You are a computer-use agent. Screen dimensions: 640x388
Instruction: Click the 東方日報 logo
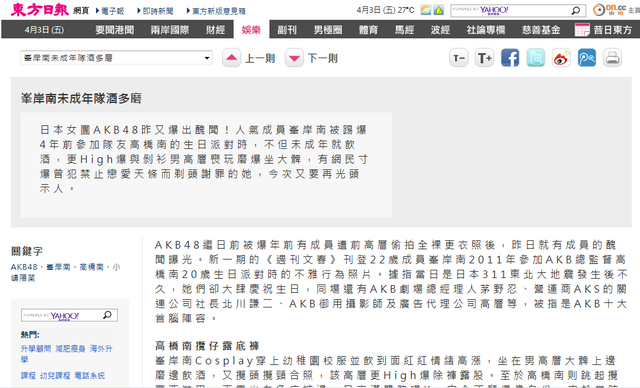[x=40, y=10]
